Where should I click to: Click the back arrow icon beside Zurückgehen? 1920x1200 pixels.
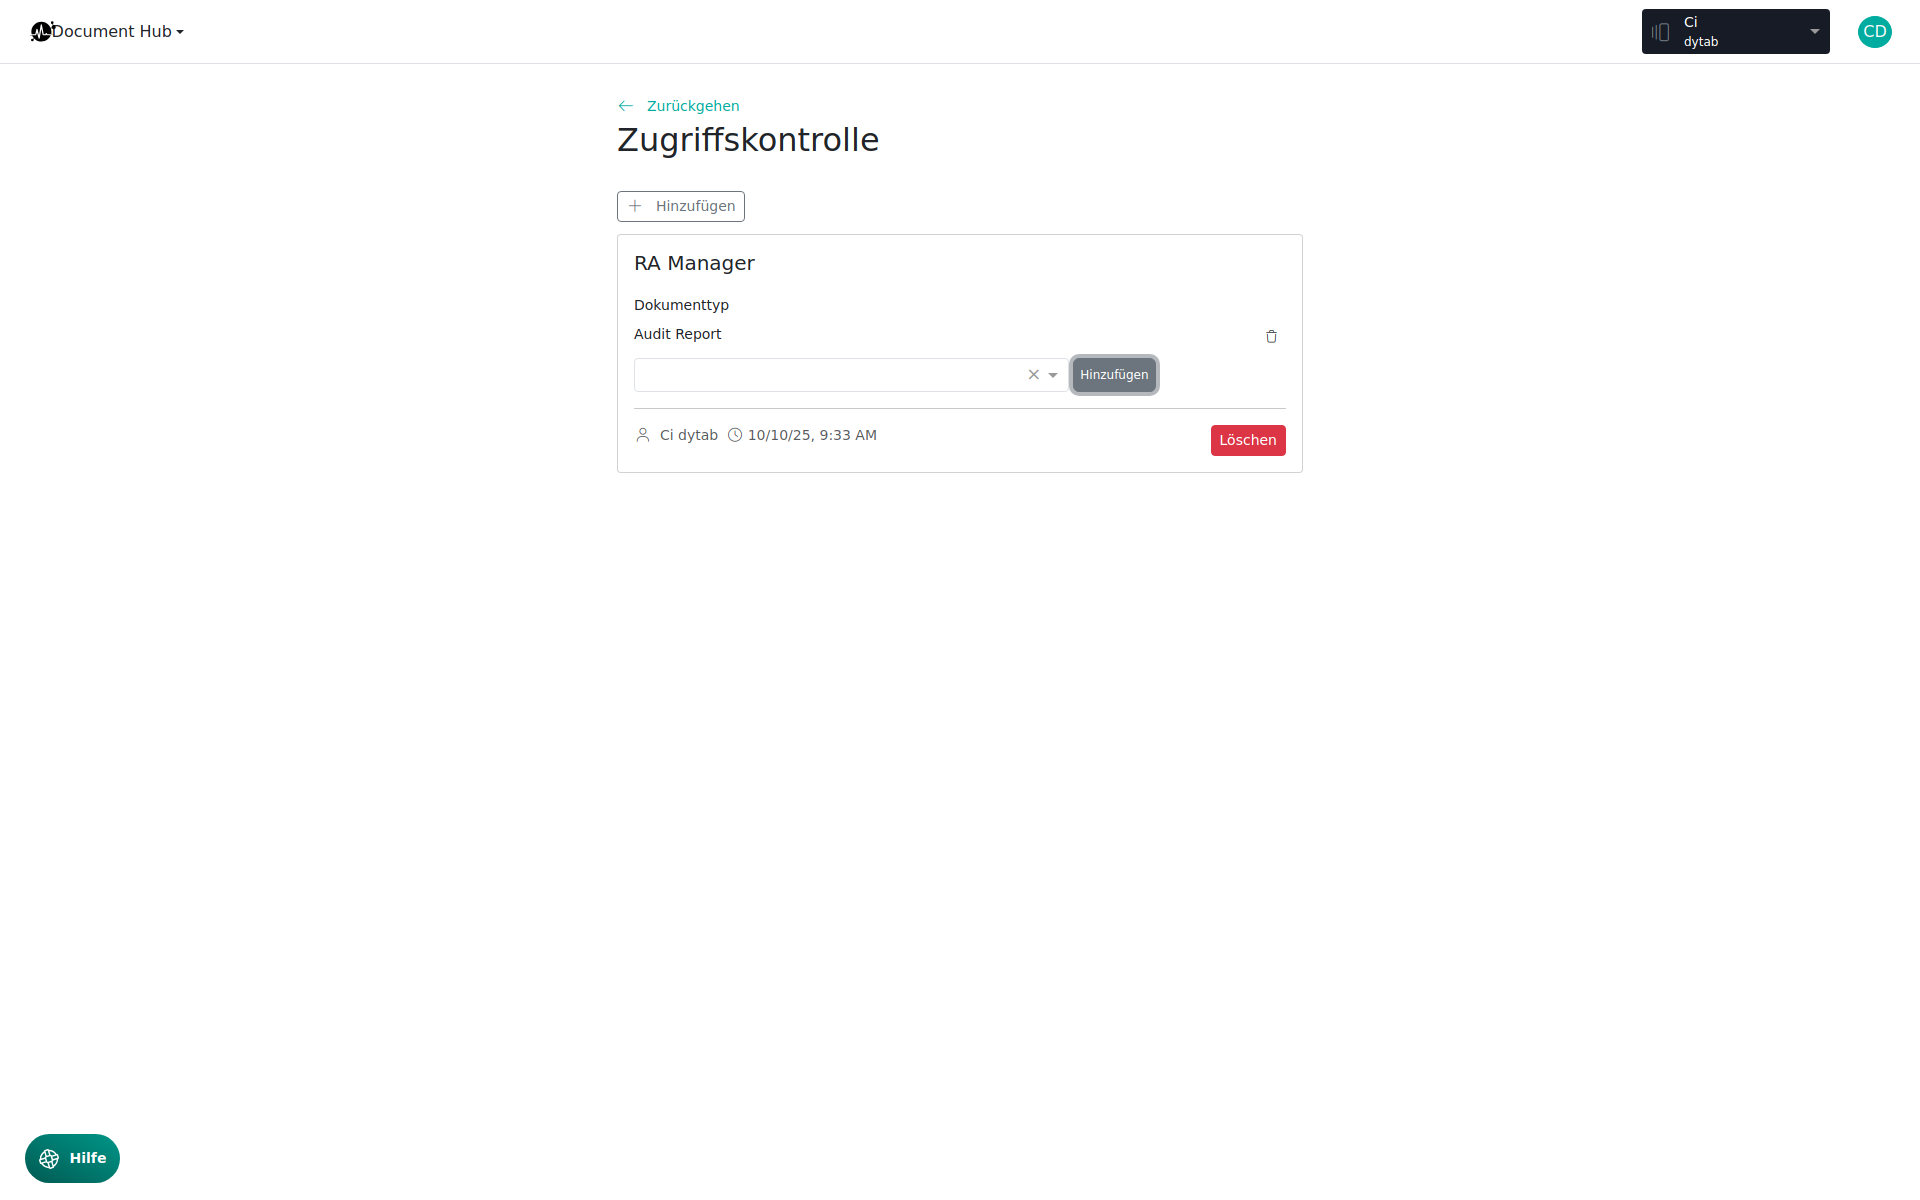626,106
